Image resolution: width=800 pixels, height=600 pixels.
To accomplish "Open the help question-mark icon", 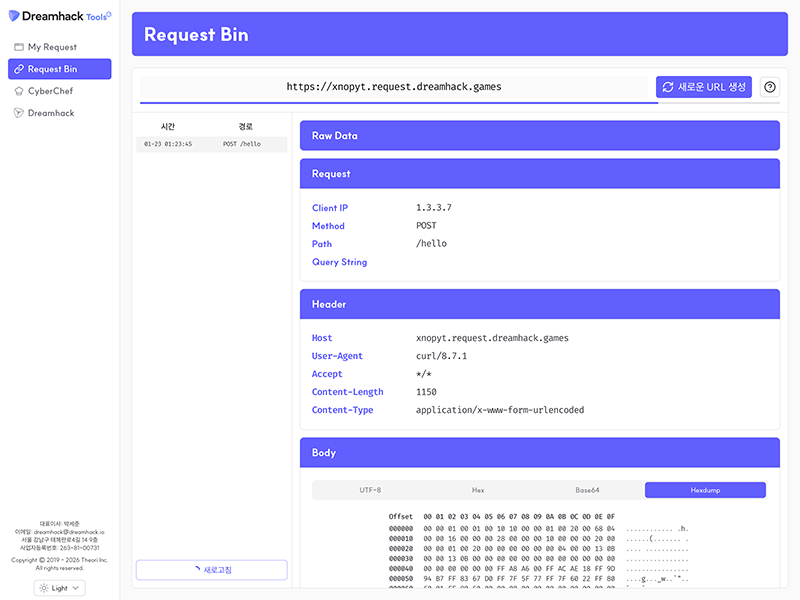I will pos(770,87).
